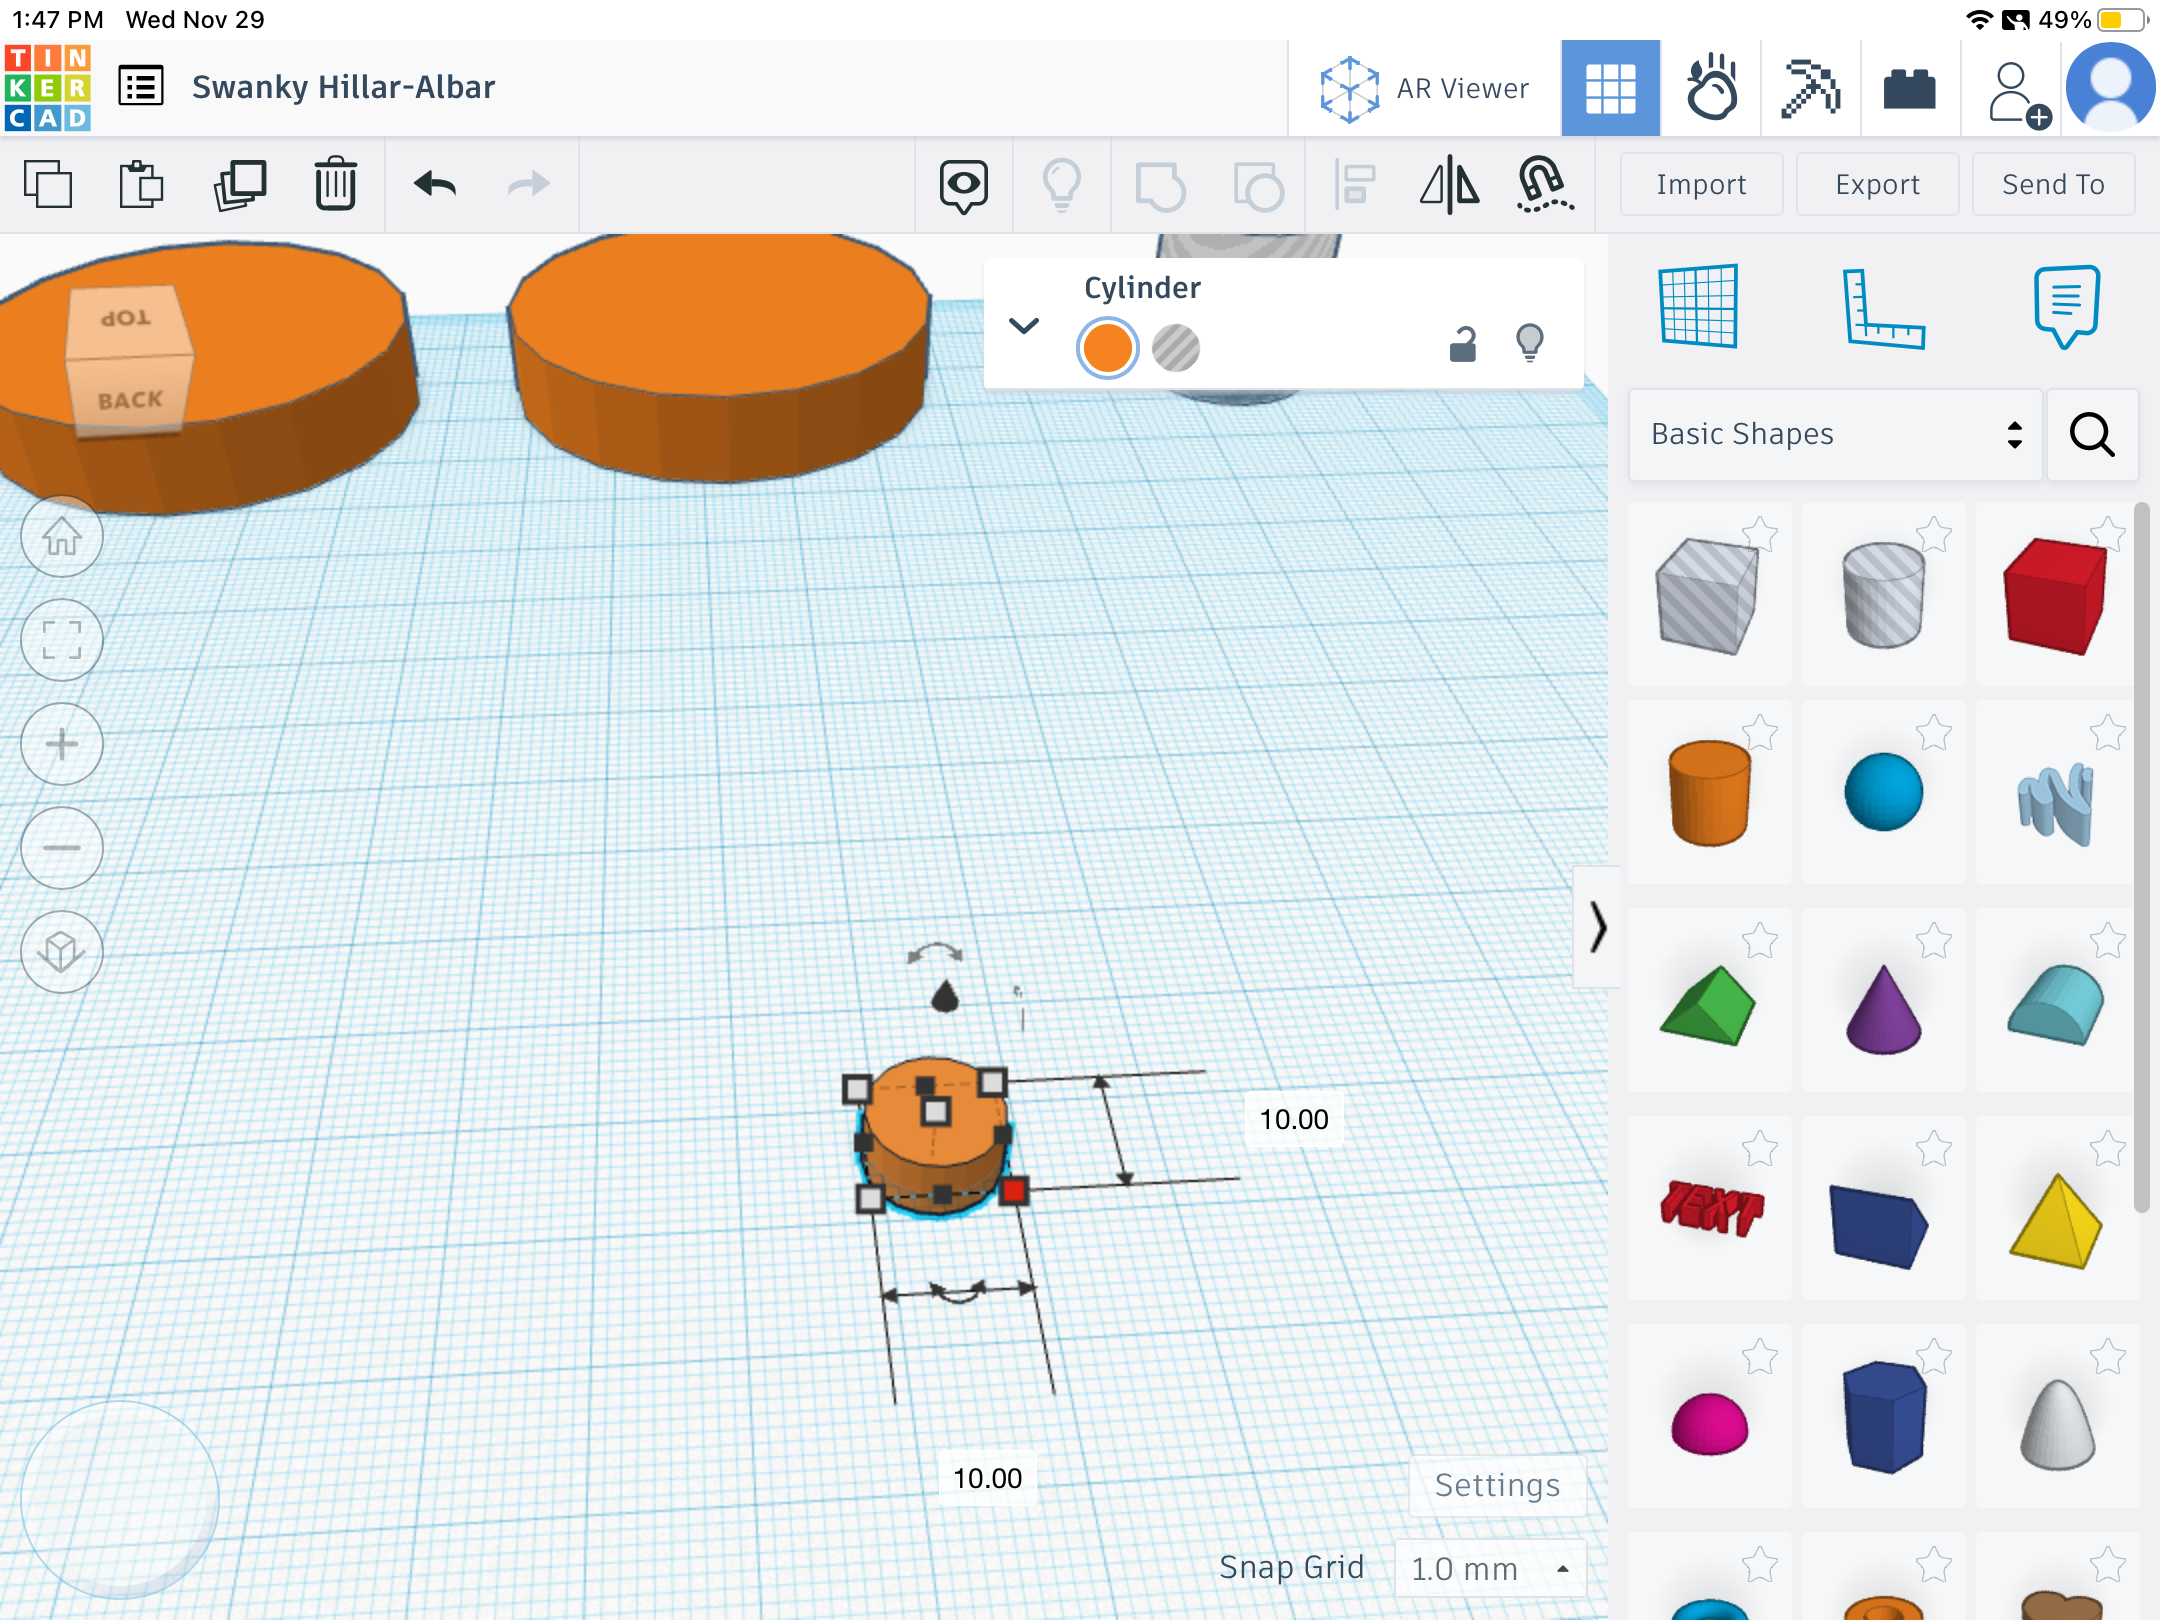Undo the last action
Screen dimensions: 2160x1620
[435, 184]
